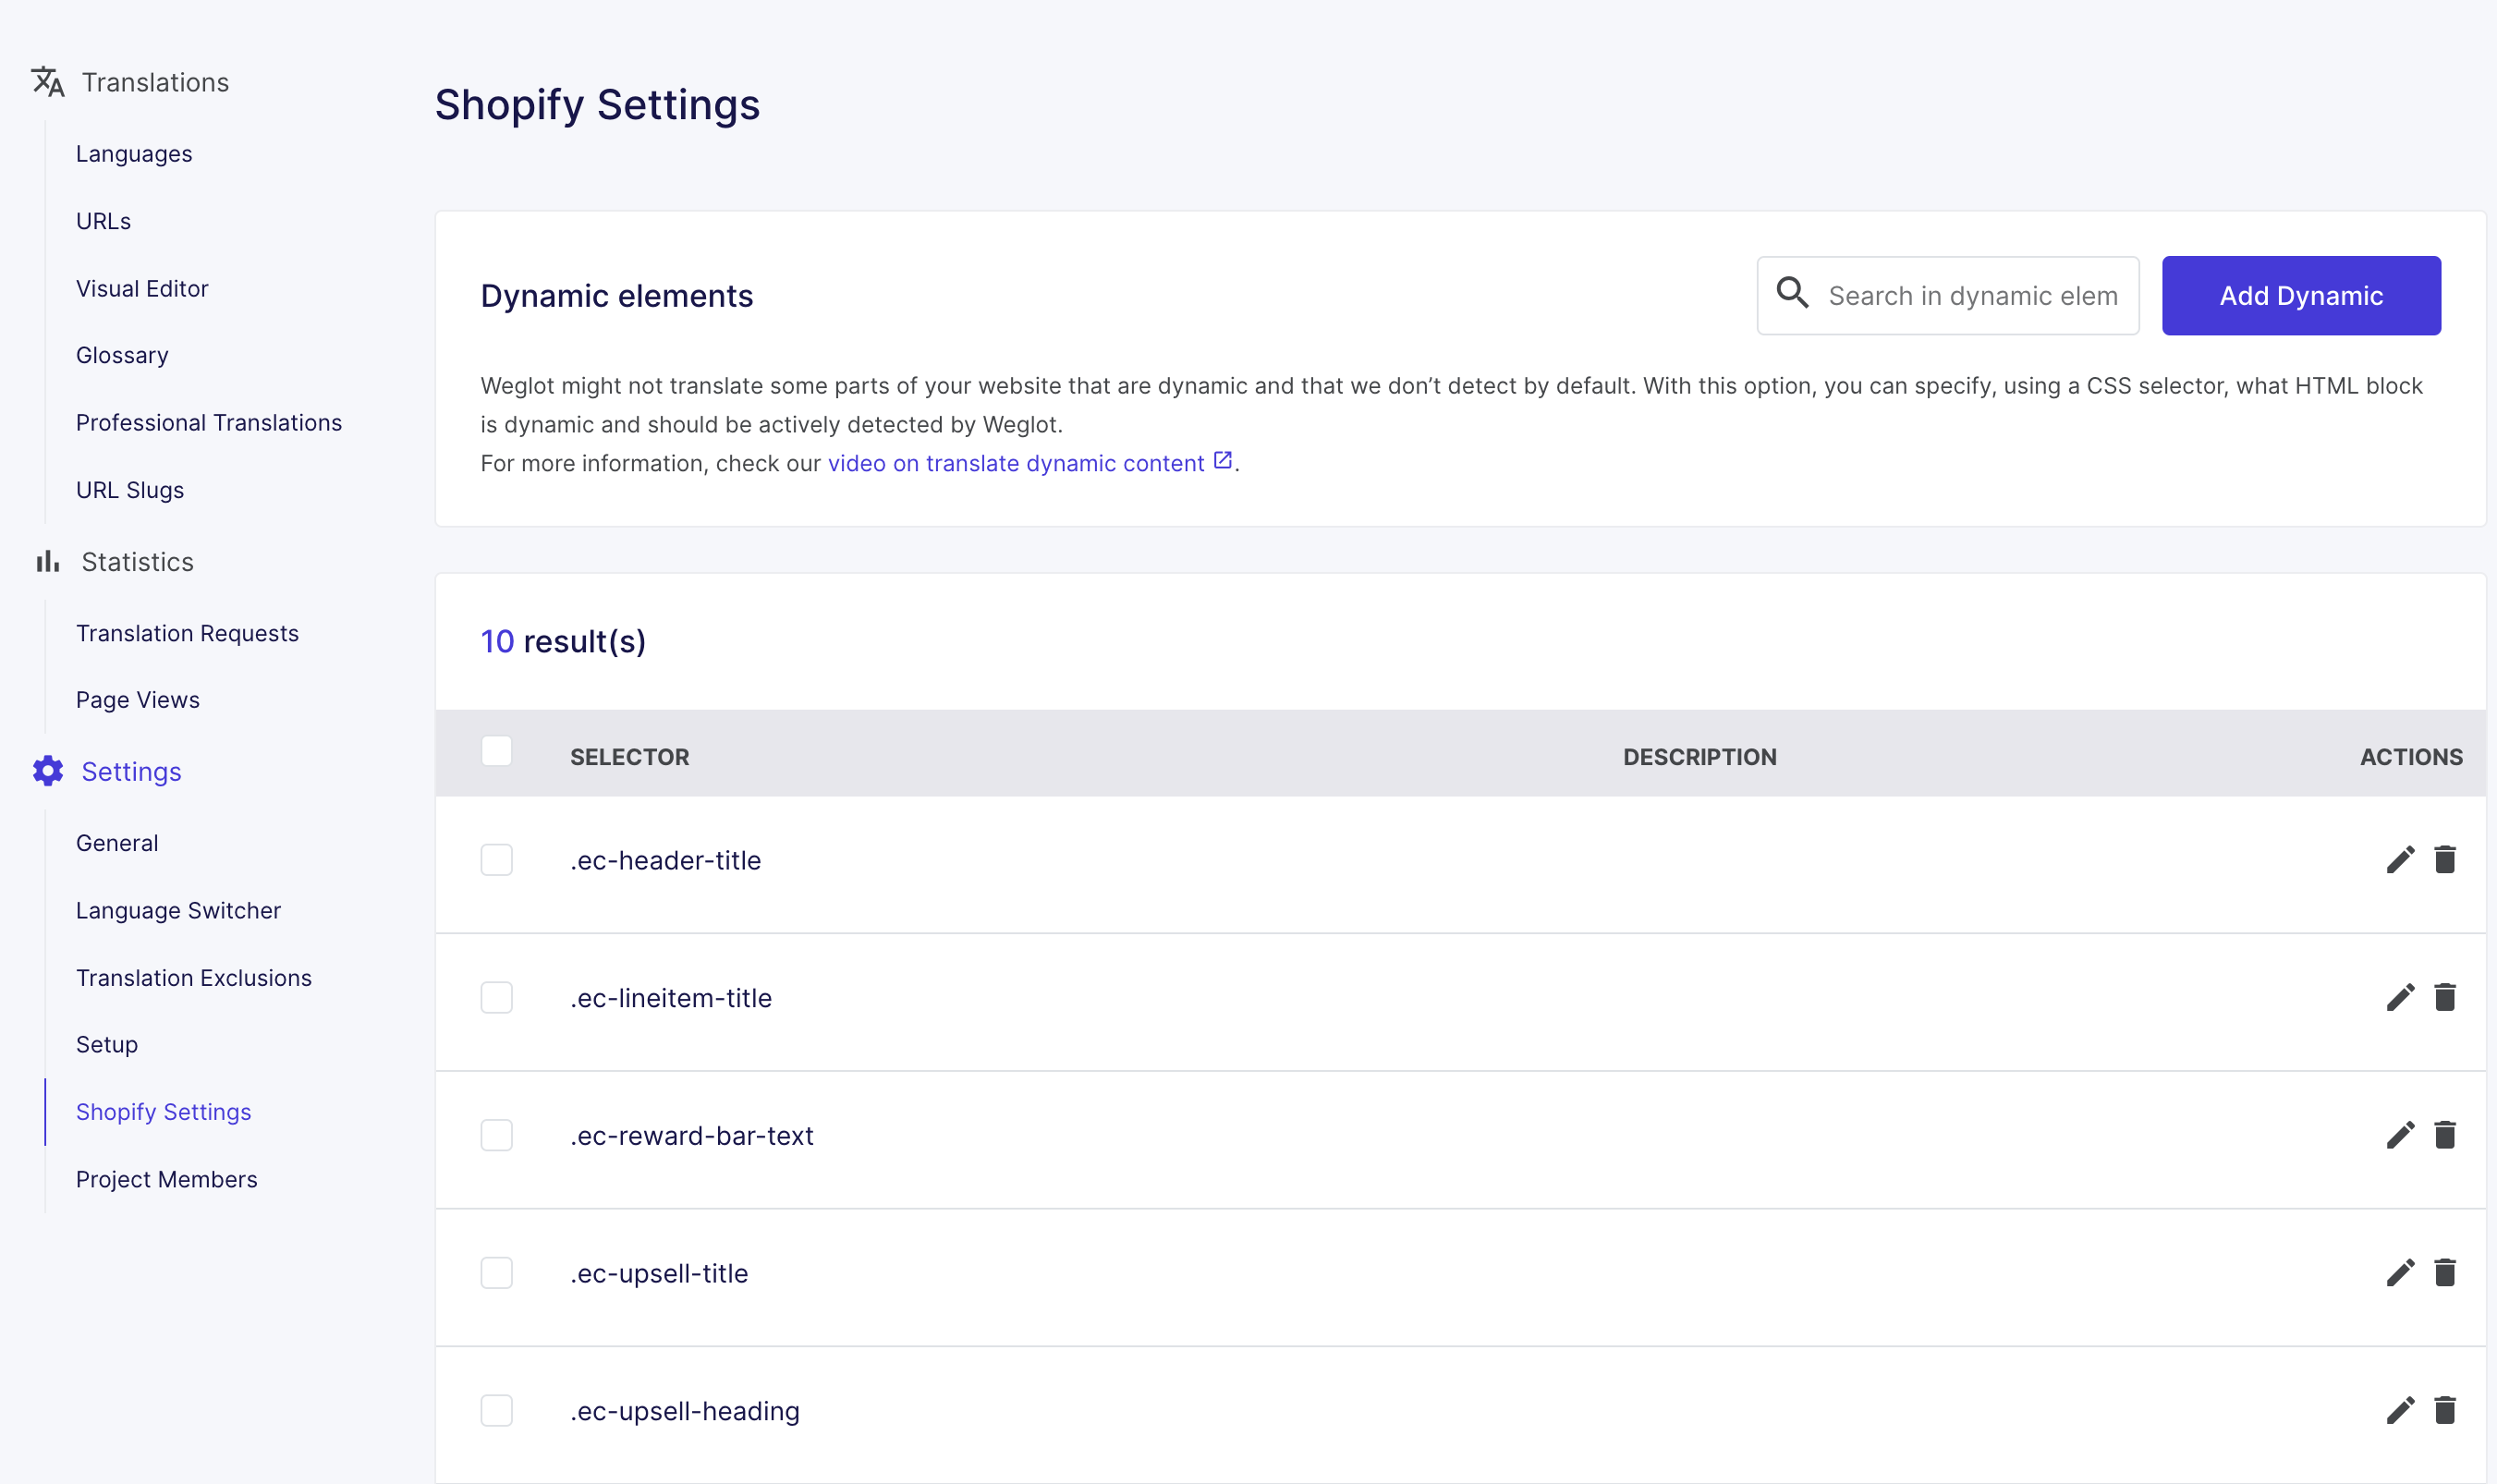Click the .ec-header-title selector text
This screenshot has width=2497, height=1484.
point(665,860)
